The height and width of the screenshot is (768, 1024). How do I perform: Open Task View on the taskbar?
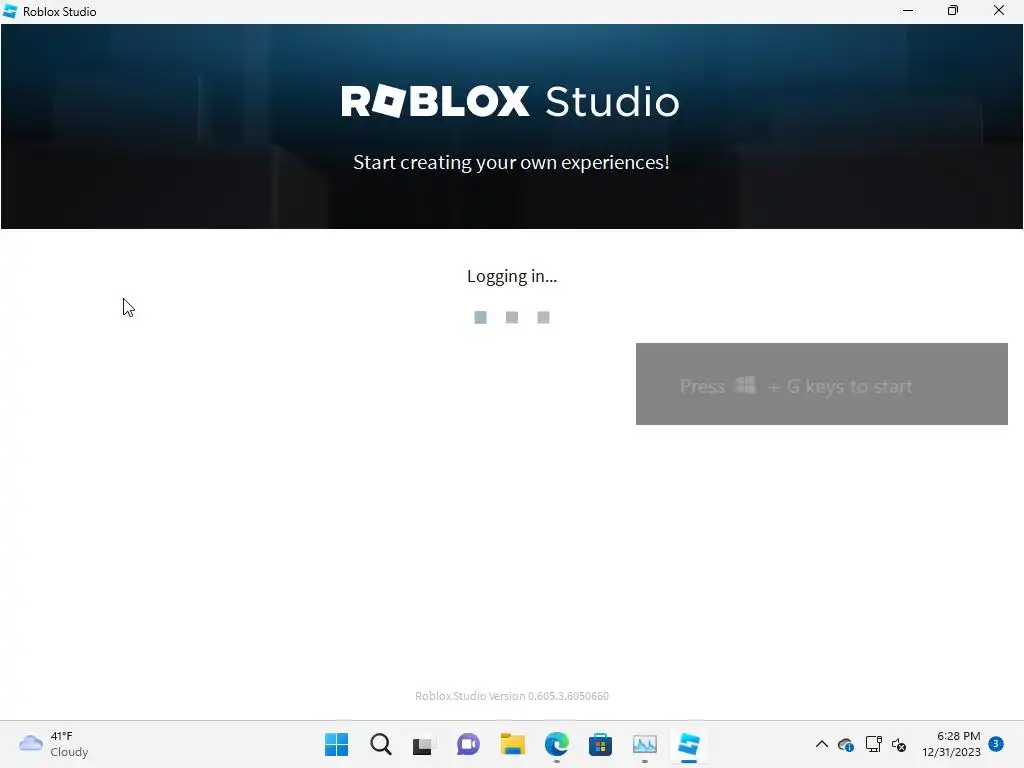(424, 745)
